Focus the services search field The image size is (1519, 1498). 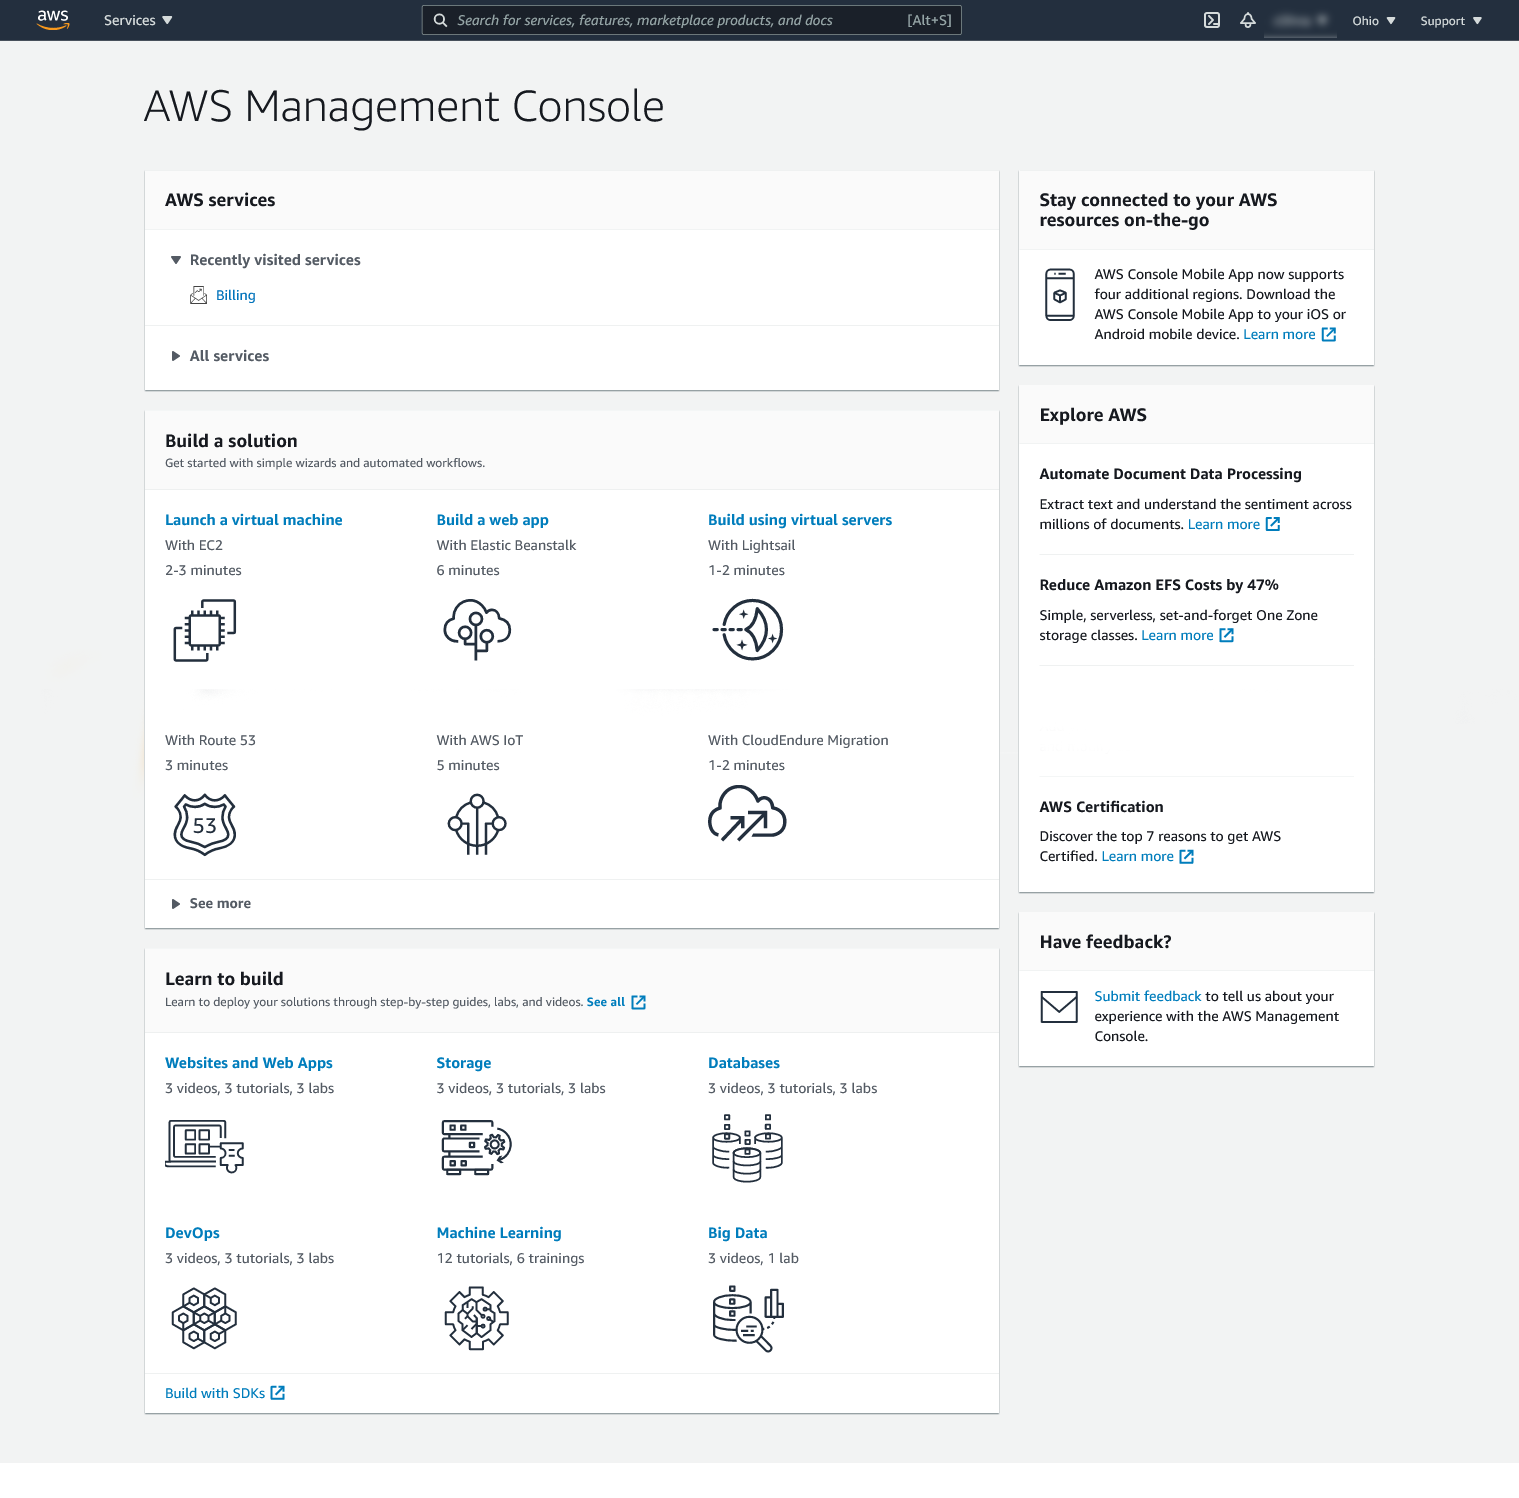(x=692, y=20)
